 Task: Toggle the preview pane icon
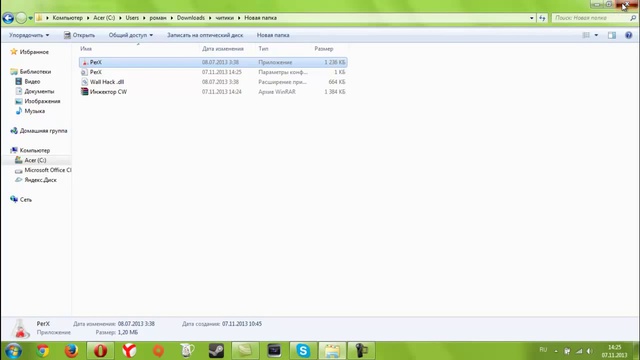(x=612, y=35)
